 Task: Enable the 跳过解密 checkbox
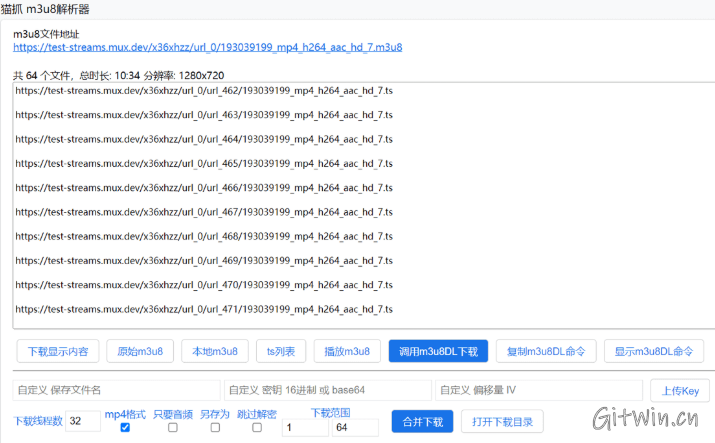pyautogui.click(x=257, y=428)
